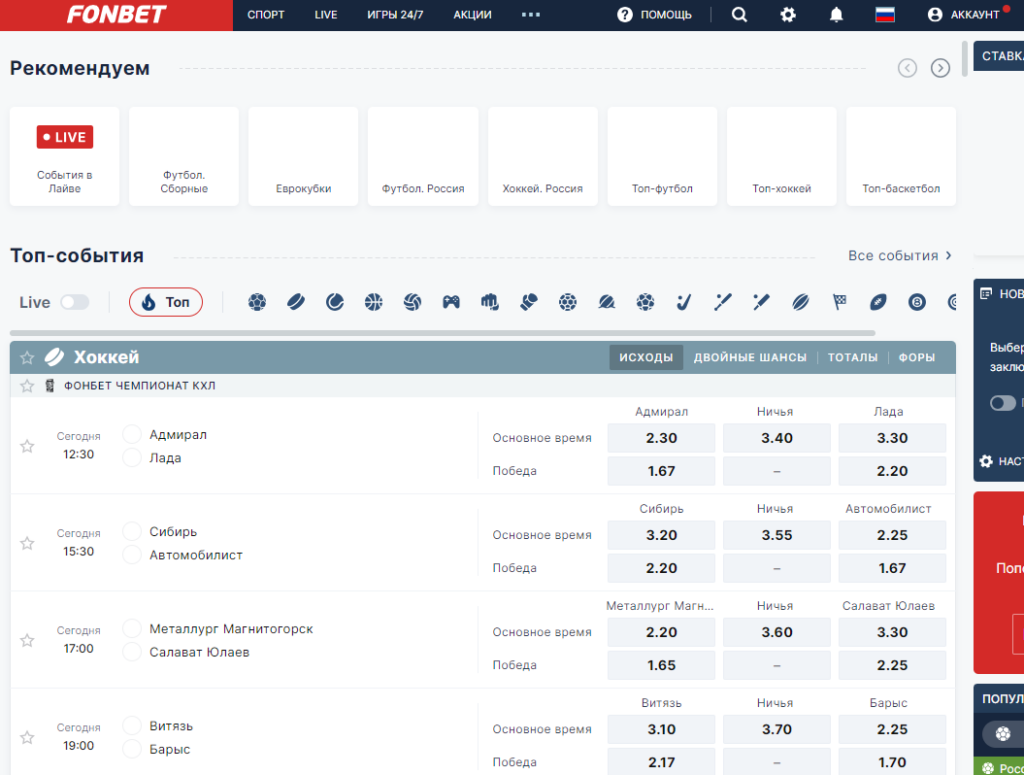The width and height of the screenshot is (1024, 775).
Task: Open the Топ-хоккей recommendation card
Action: click(x=782, y=157)
